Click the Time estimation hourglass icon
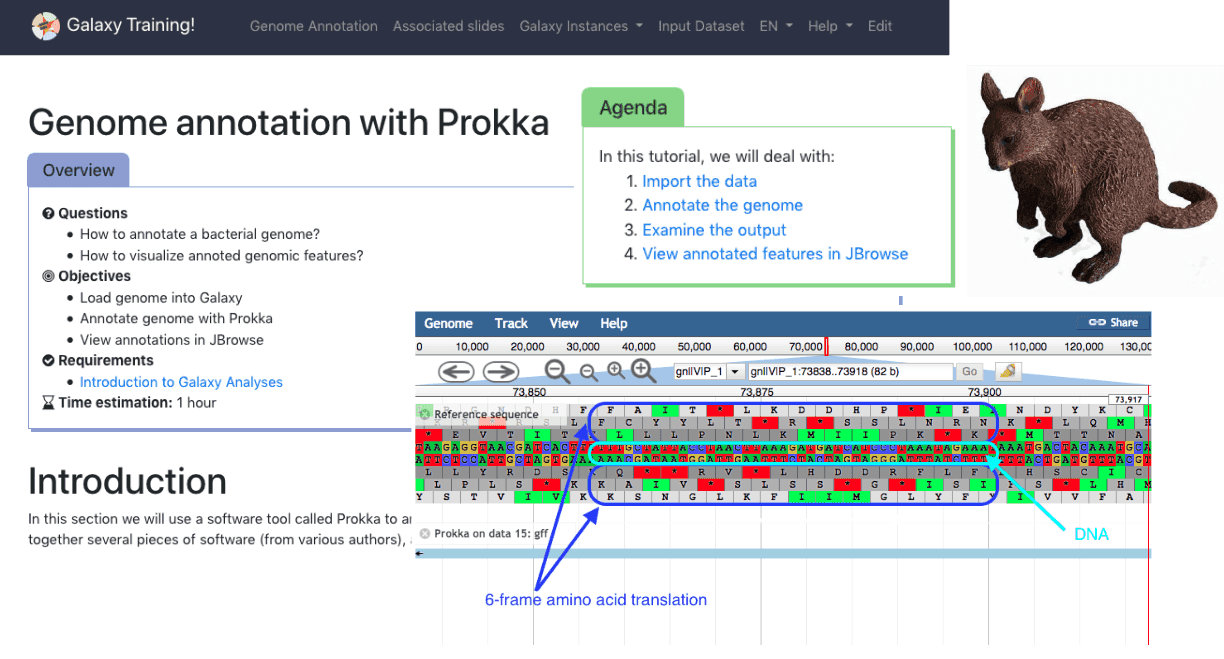Viewport: 1224px width, 659px height. 48,403
